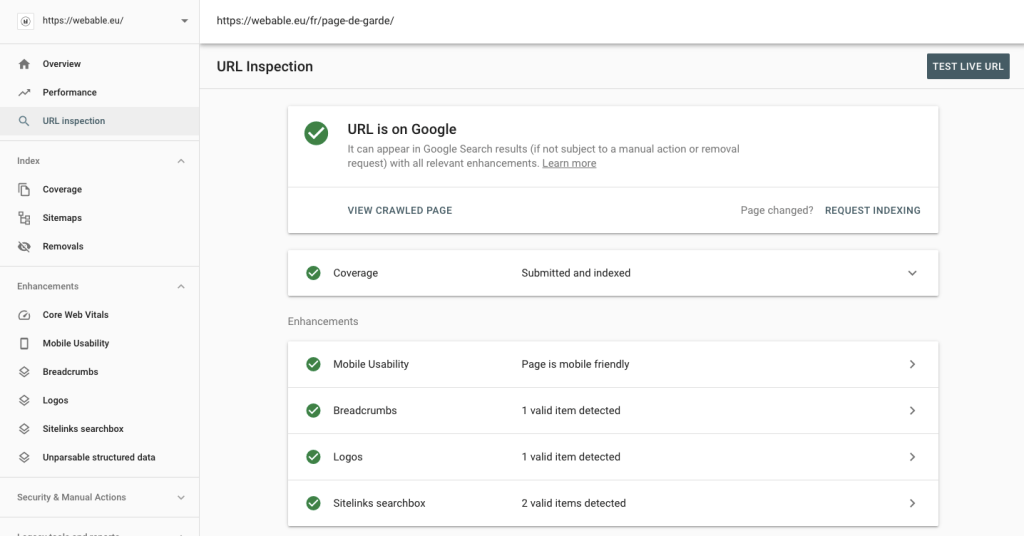Collapse the Index section chevron
The image size is (1024, 536).
pos(181,161)
